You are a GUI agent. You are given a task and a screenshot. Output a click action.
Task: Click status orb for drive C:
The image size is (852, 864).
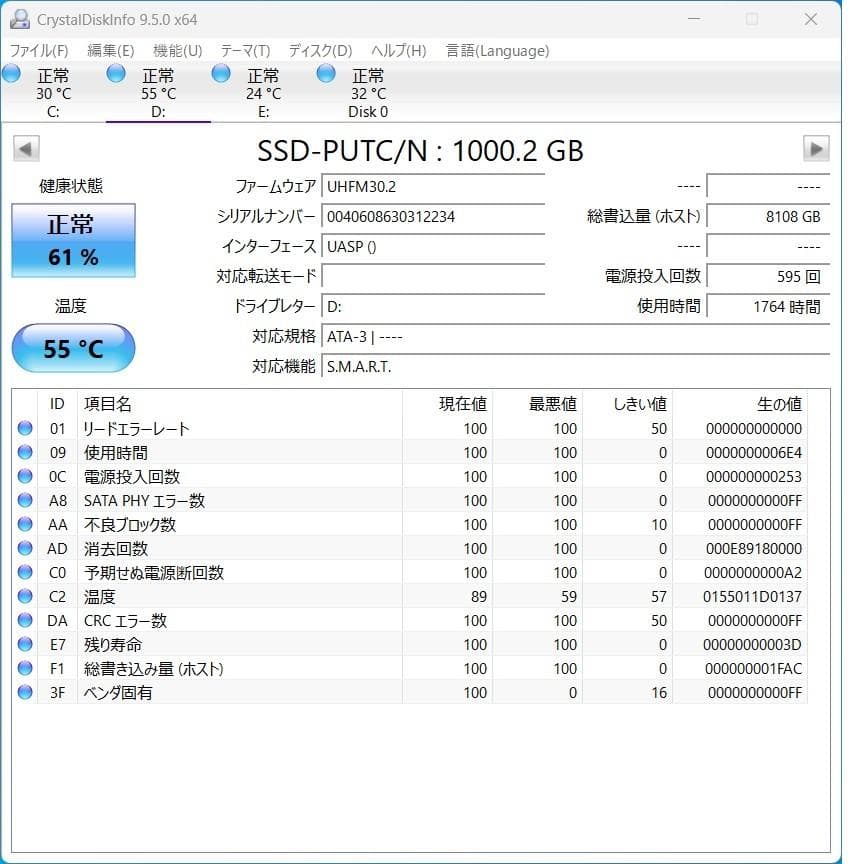click(11, 73)
